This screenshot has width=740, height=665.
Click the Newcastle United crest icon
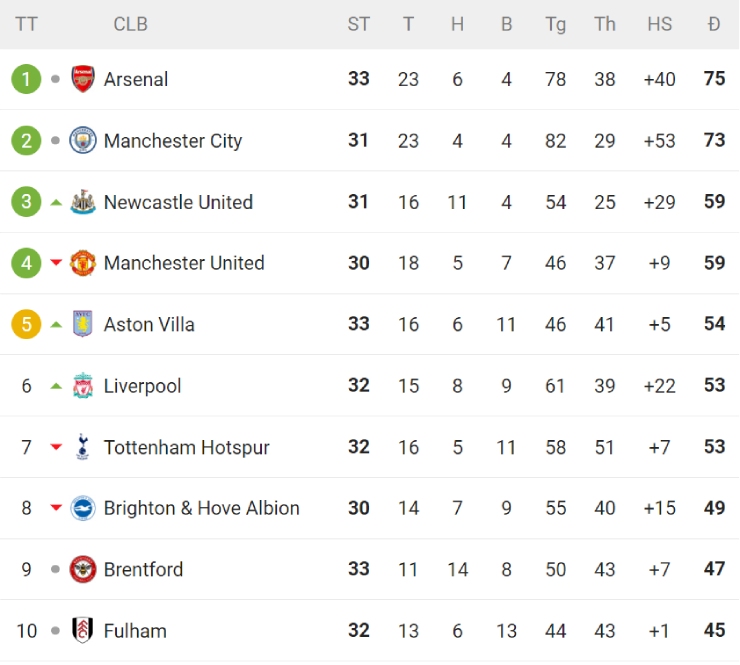coord(83,202)
